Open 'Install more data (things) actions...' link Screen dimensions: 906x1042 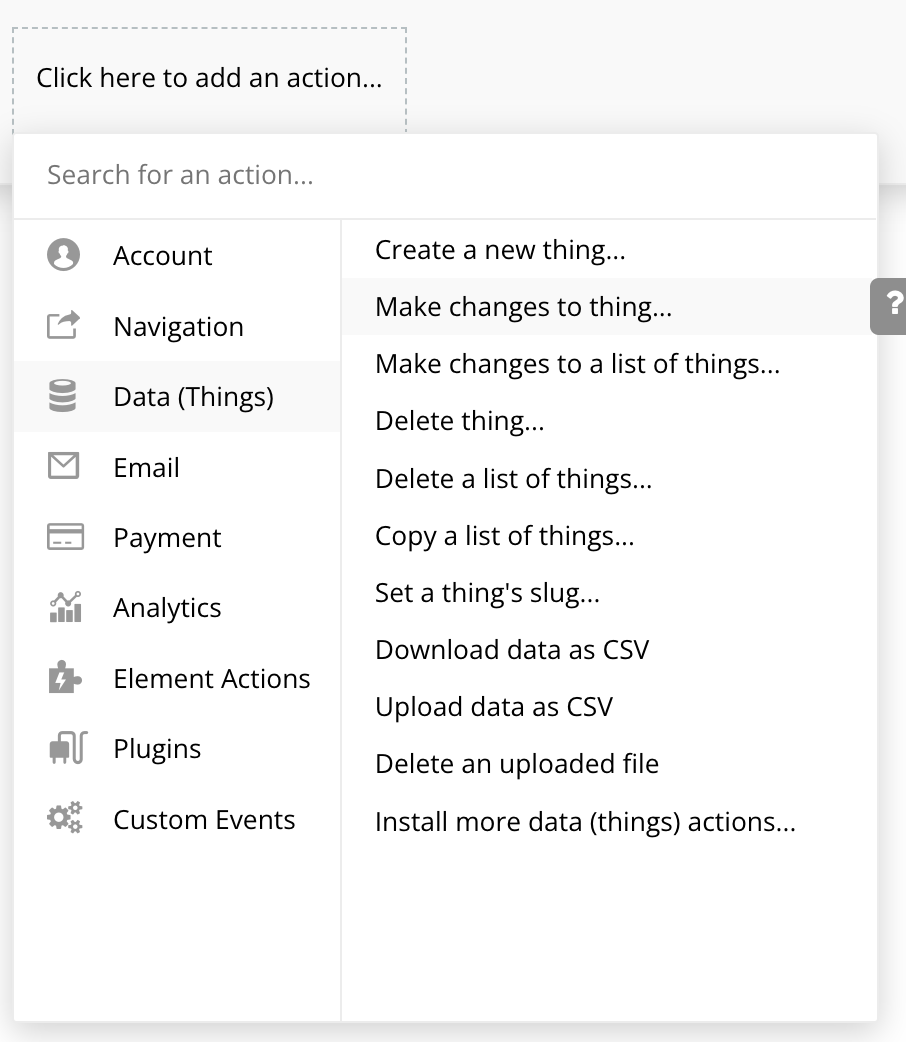click(585, 822)
